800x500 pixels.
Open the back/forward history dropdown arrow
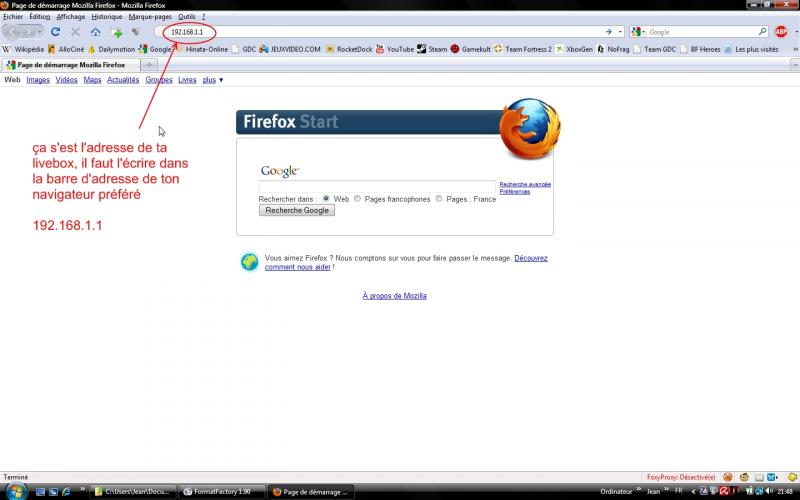[40, 32]
